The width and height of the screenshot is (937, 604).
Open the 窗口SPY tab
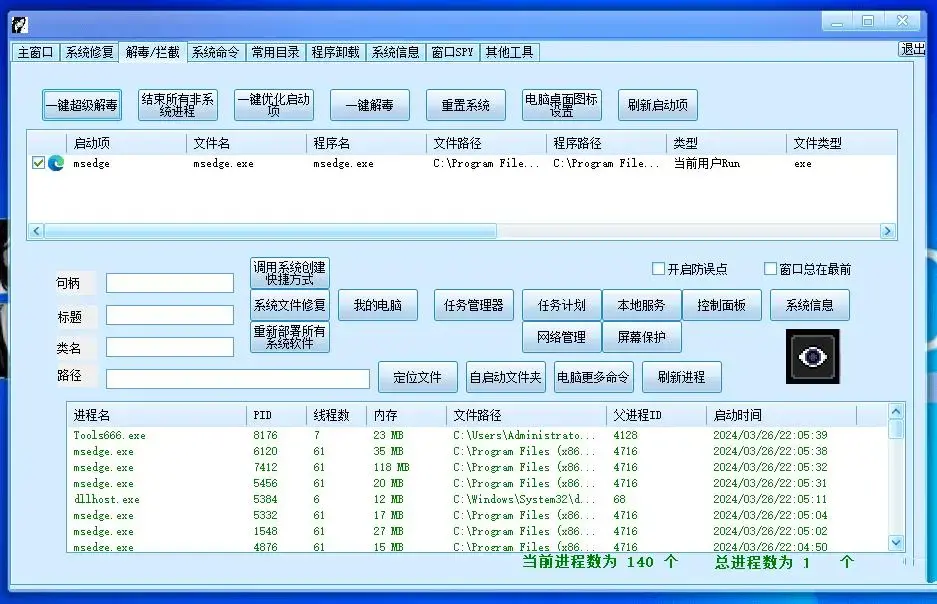click(x=452, y=53)
